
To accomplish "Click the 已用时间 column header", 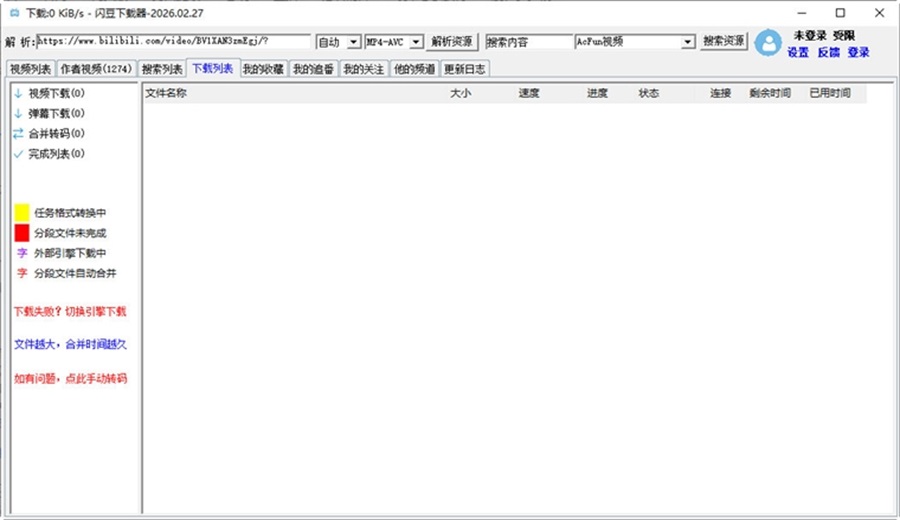I will pos(830,93).
